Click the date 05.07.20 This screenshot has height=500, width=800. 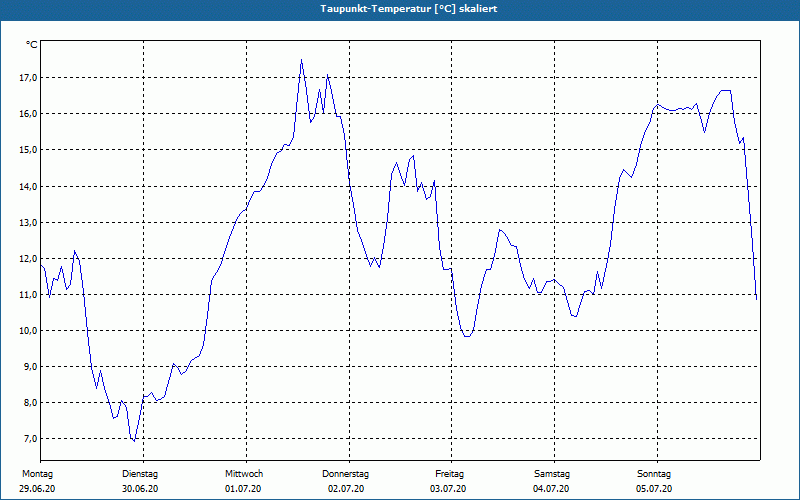pyautogui.click(x=654, y=489)
